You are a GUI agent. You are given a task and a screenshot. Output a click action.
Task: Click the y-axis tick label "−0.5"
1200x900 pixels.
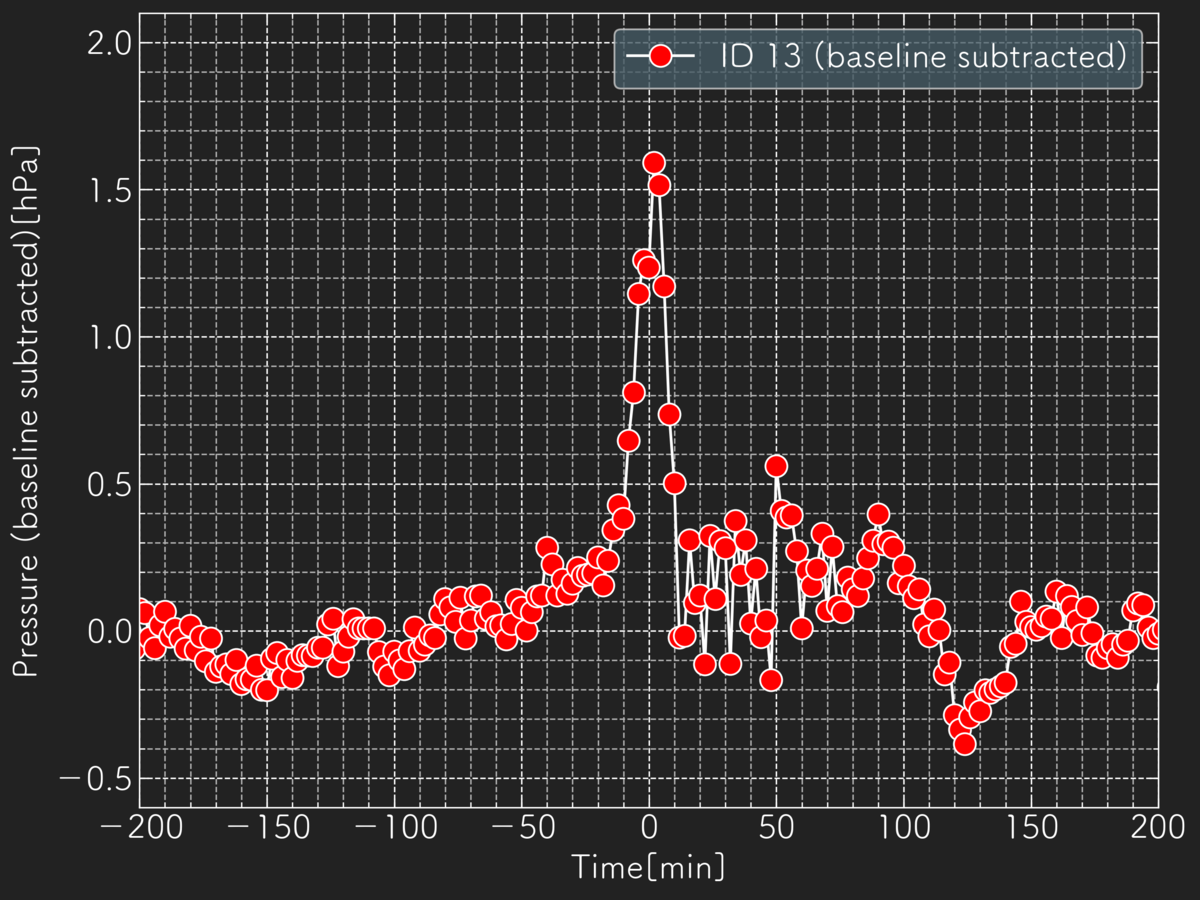(x=93, y=778)
